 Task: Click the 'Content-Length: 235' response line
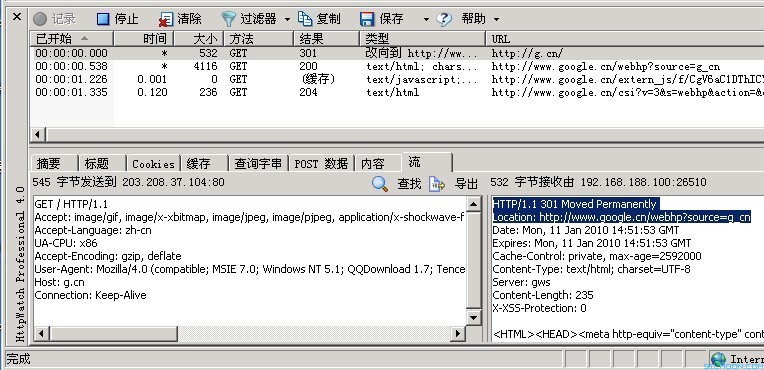(x=543, y=295)
